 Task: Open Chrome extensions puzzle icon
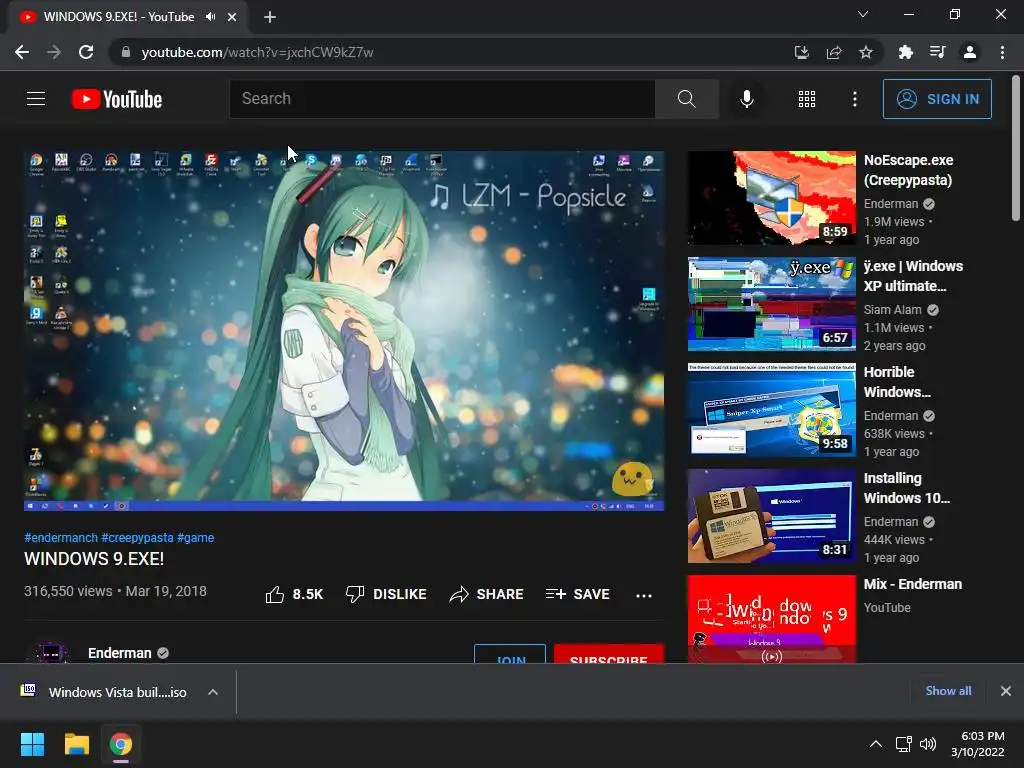tap(905, 52)
